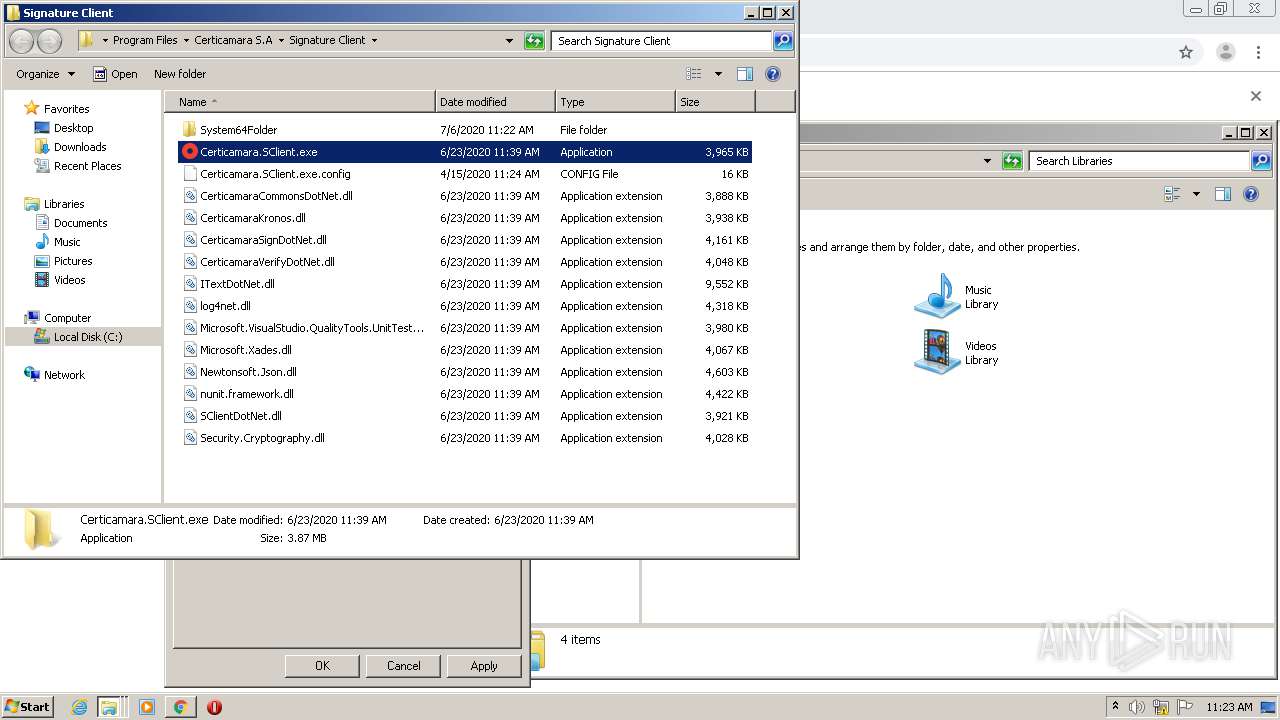The image size is (1280, 720).
Task: Select ITextDotNet.dll file
Action: pyautogui.click(x=237, y=284)
